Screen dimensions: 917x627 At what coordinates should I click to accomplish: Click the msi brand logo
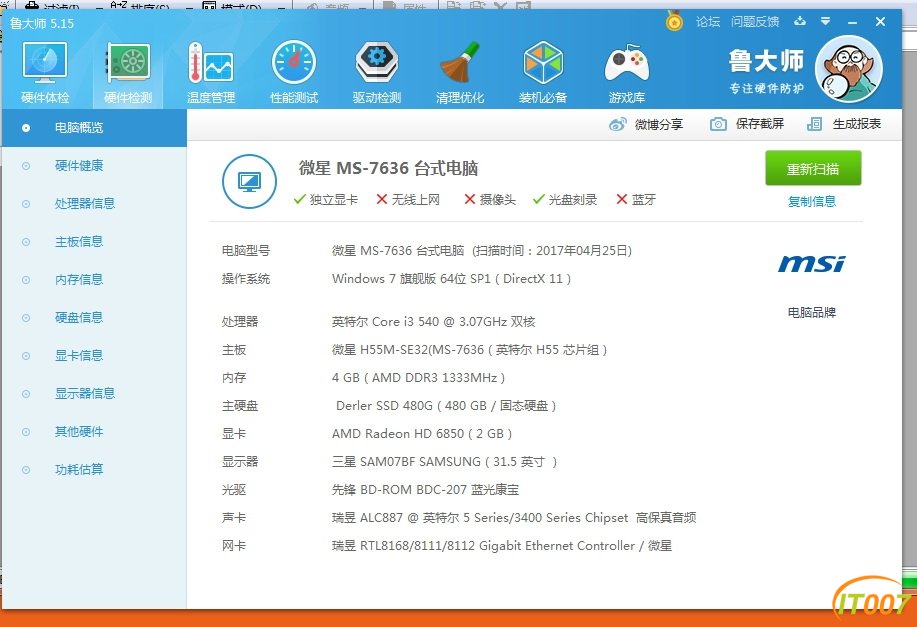point(812,264)
